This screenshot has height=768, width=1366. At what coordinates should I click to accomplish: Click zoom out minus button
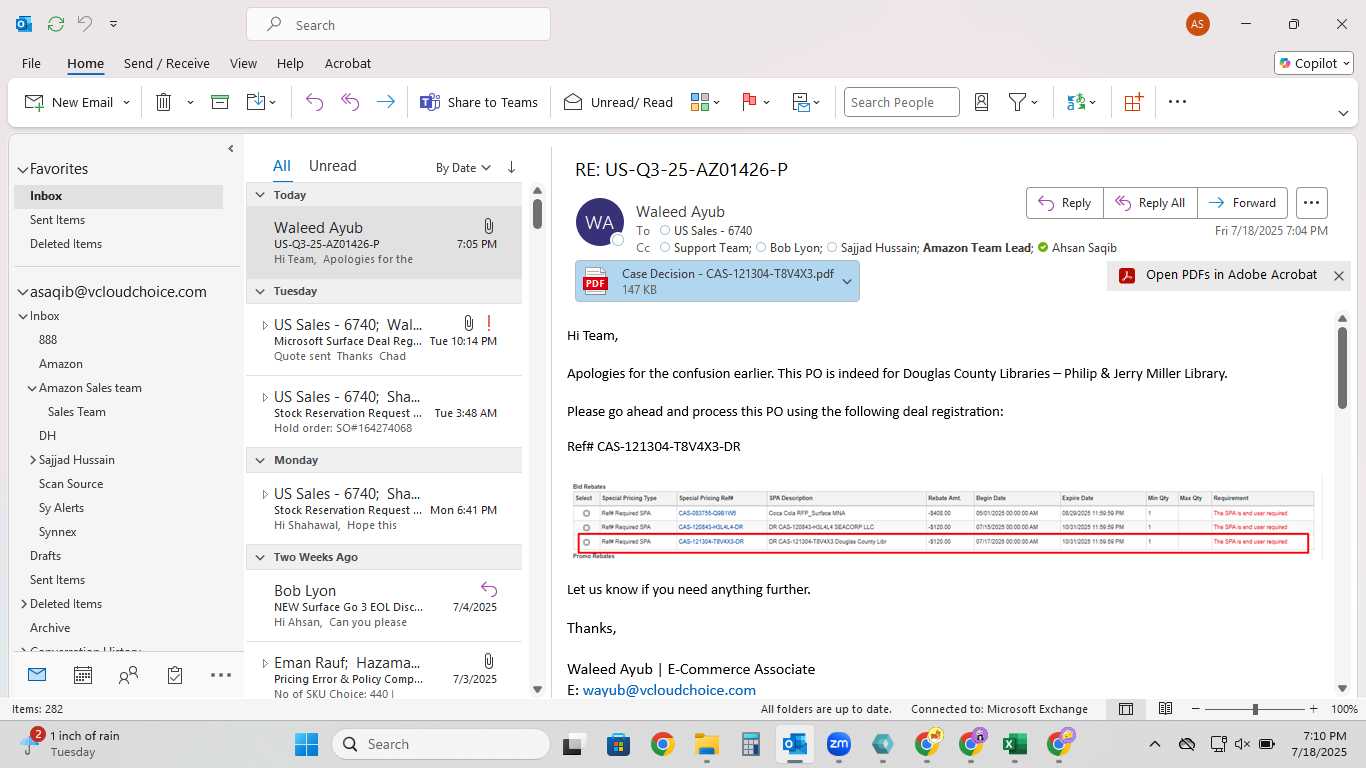[x=1194, y=709]
